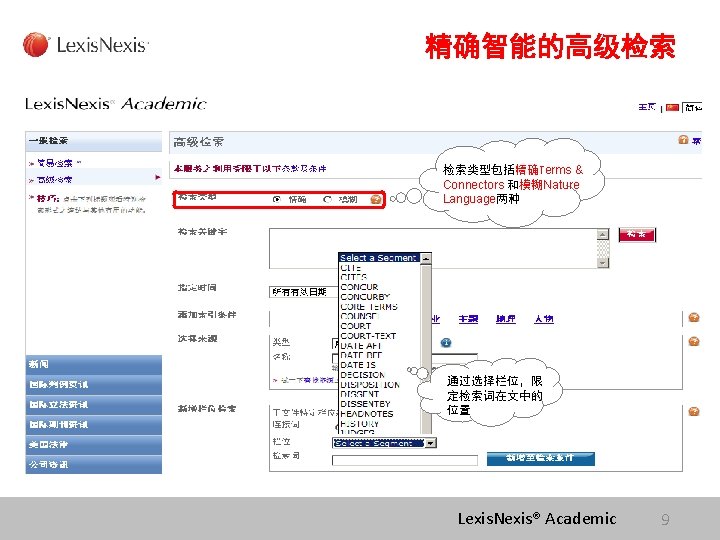Image resolution: width=720 pixels, height=540 pixels.
Task: Click help icon in 高级检索 header bar
Action: point(683,140)
